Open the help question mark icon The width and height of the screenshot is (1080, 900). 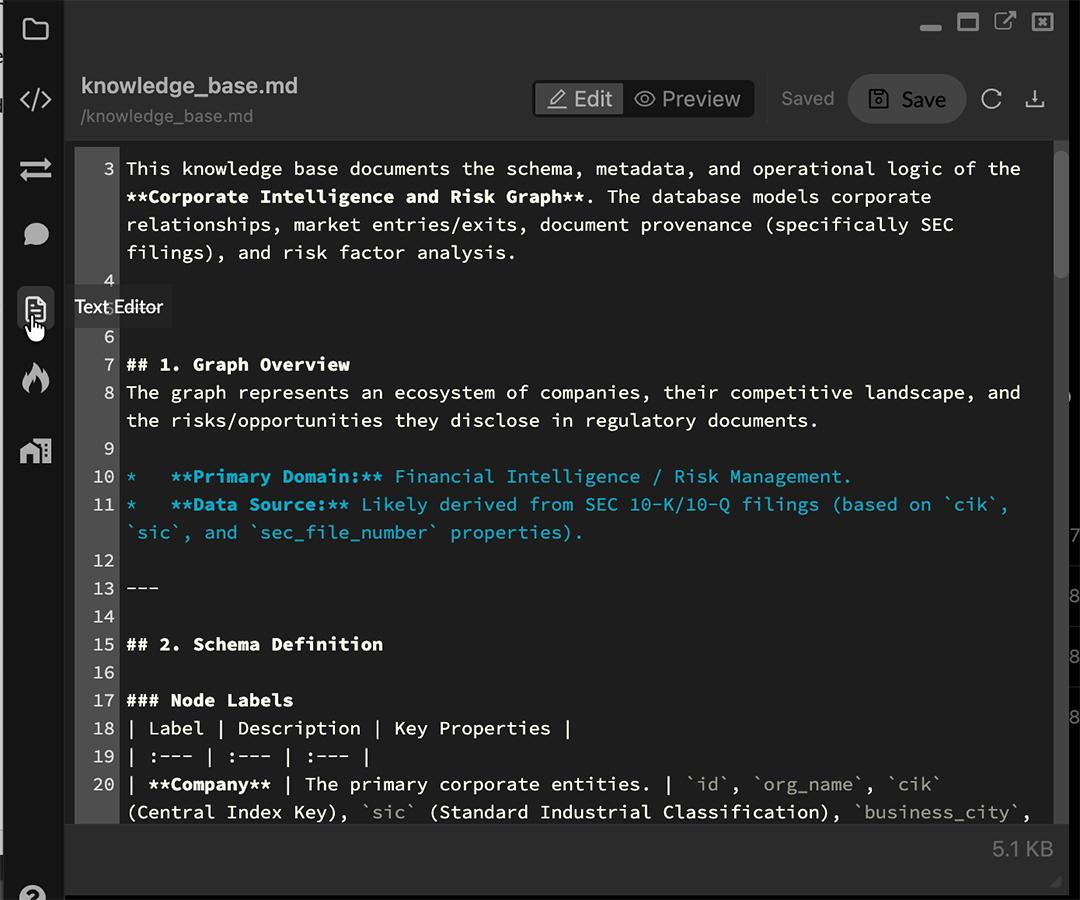click(x=32, y=892)
